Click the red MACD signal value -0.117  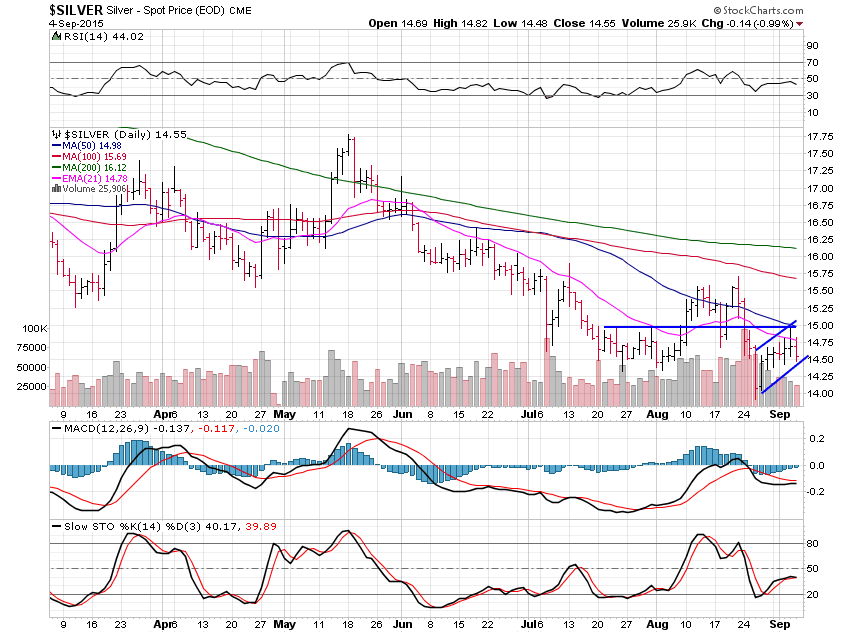(217, 429)
